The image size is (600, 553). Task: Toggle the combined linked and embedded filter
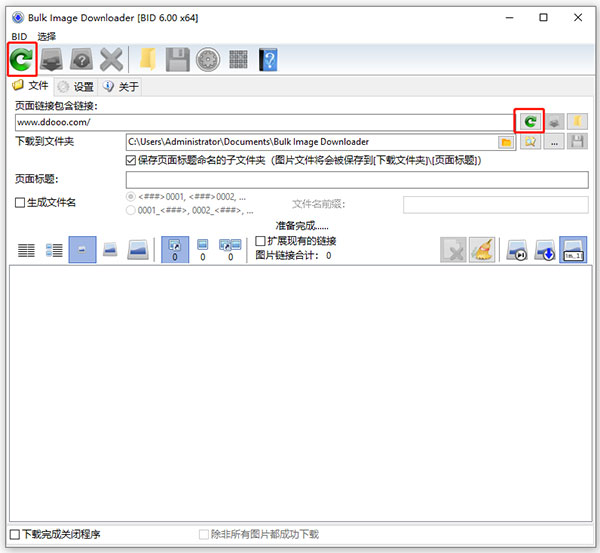click(230, 250)
